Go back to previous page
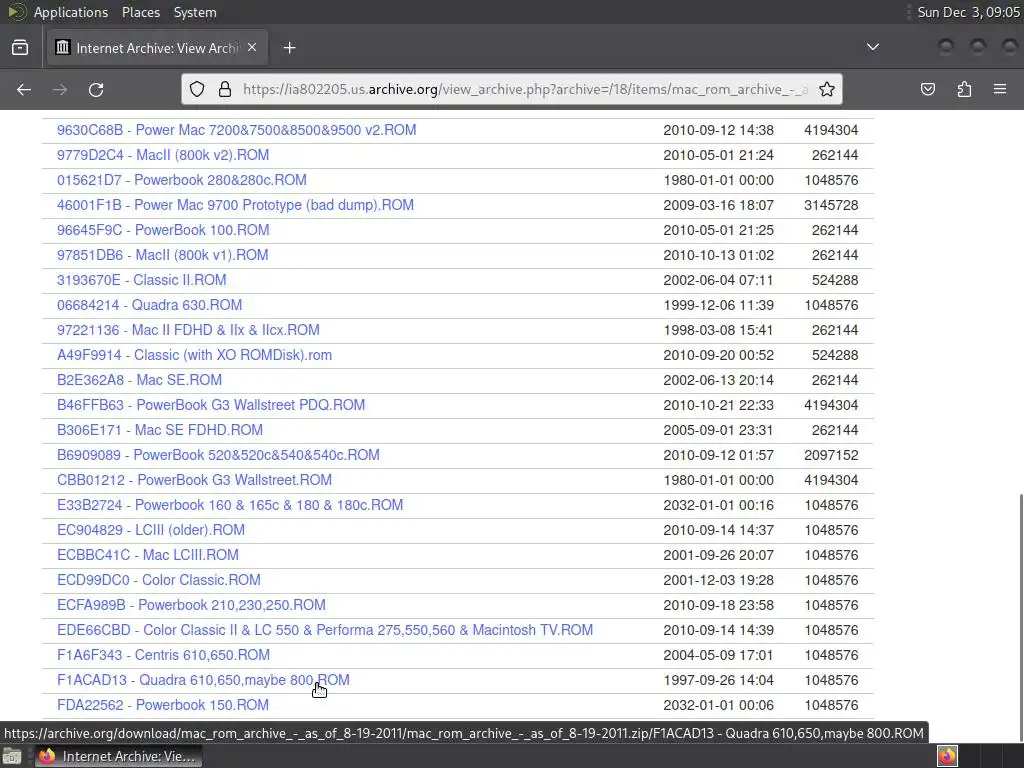Viewport: 1024px width, 768px height. [24, 89]
